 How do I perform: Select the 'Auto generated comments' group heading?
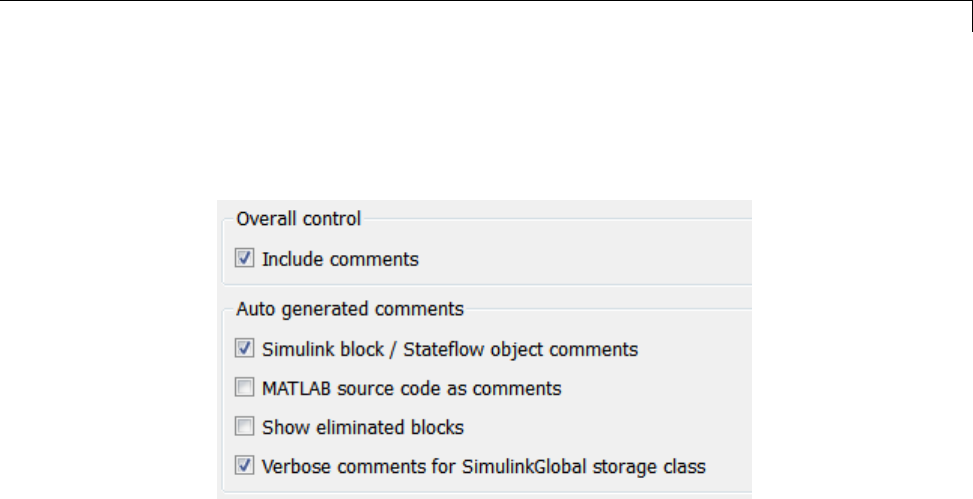(349, 309)
